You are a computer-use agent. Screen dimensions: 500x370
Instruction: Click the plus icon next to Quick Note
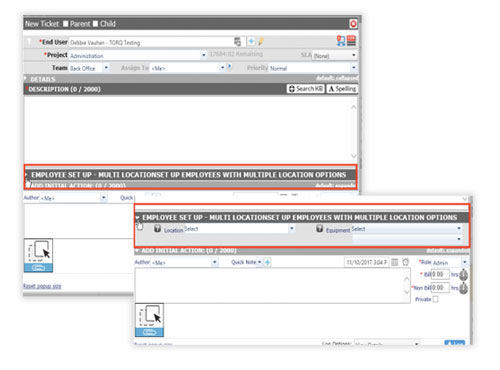click(x=268, y=262)
